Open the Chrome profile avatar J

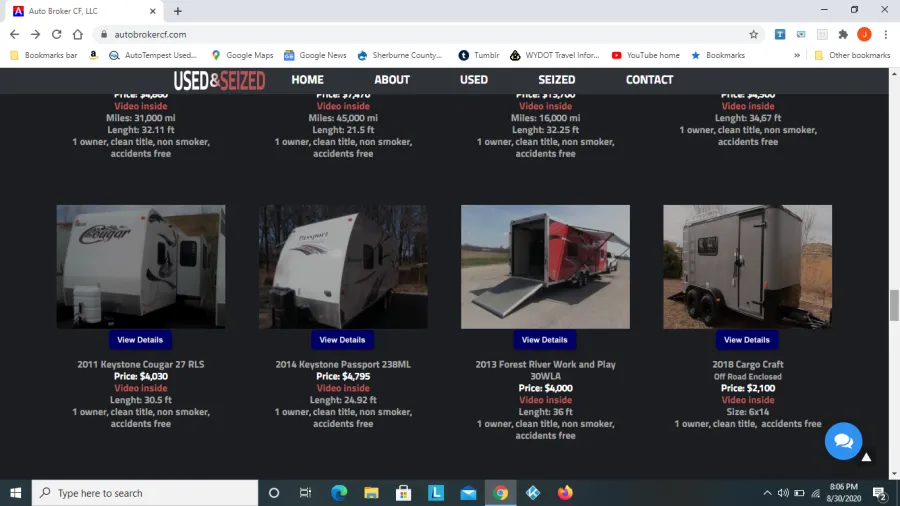(864, 34)
